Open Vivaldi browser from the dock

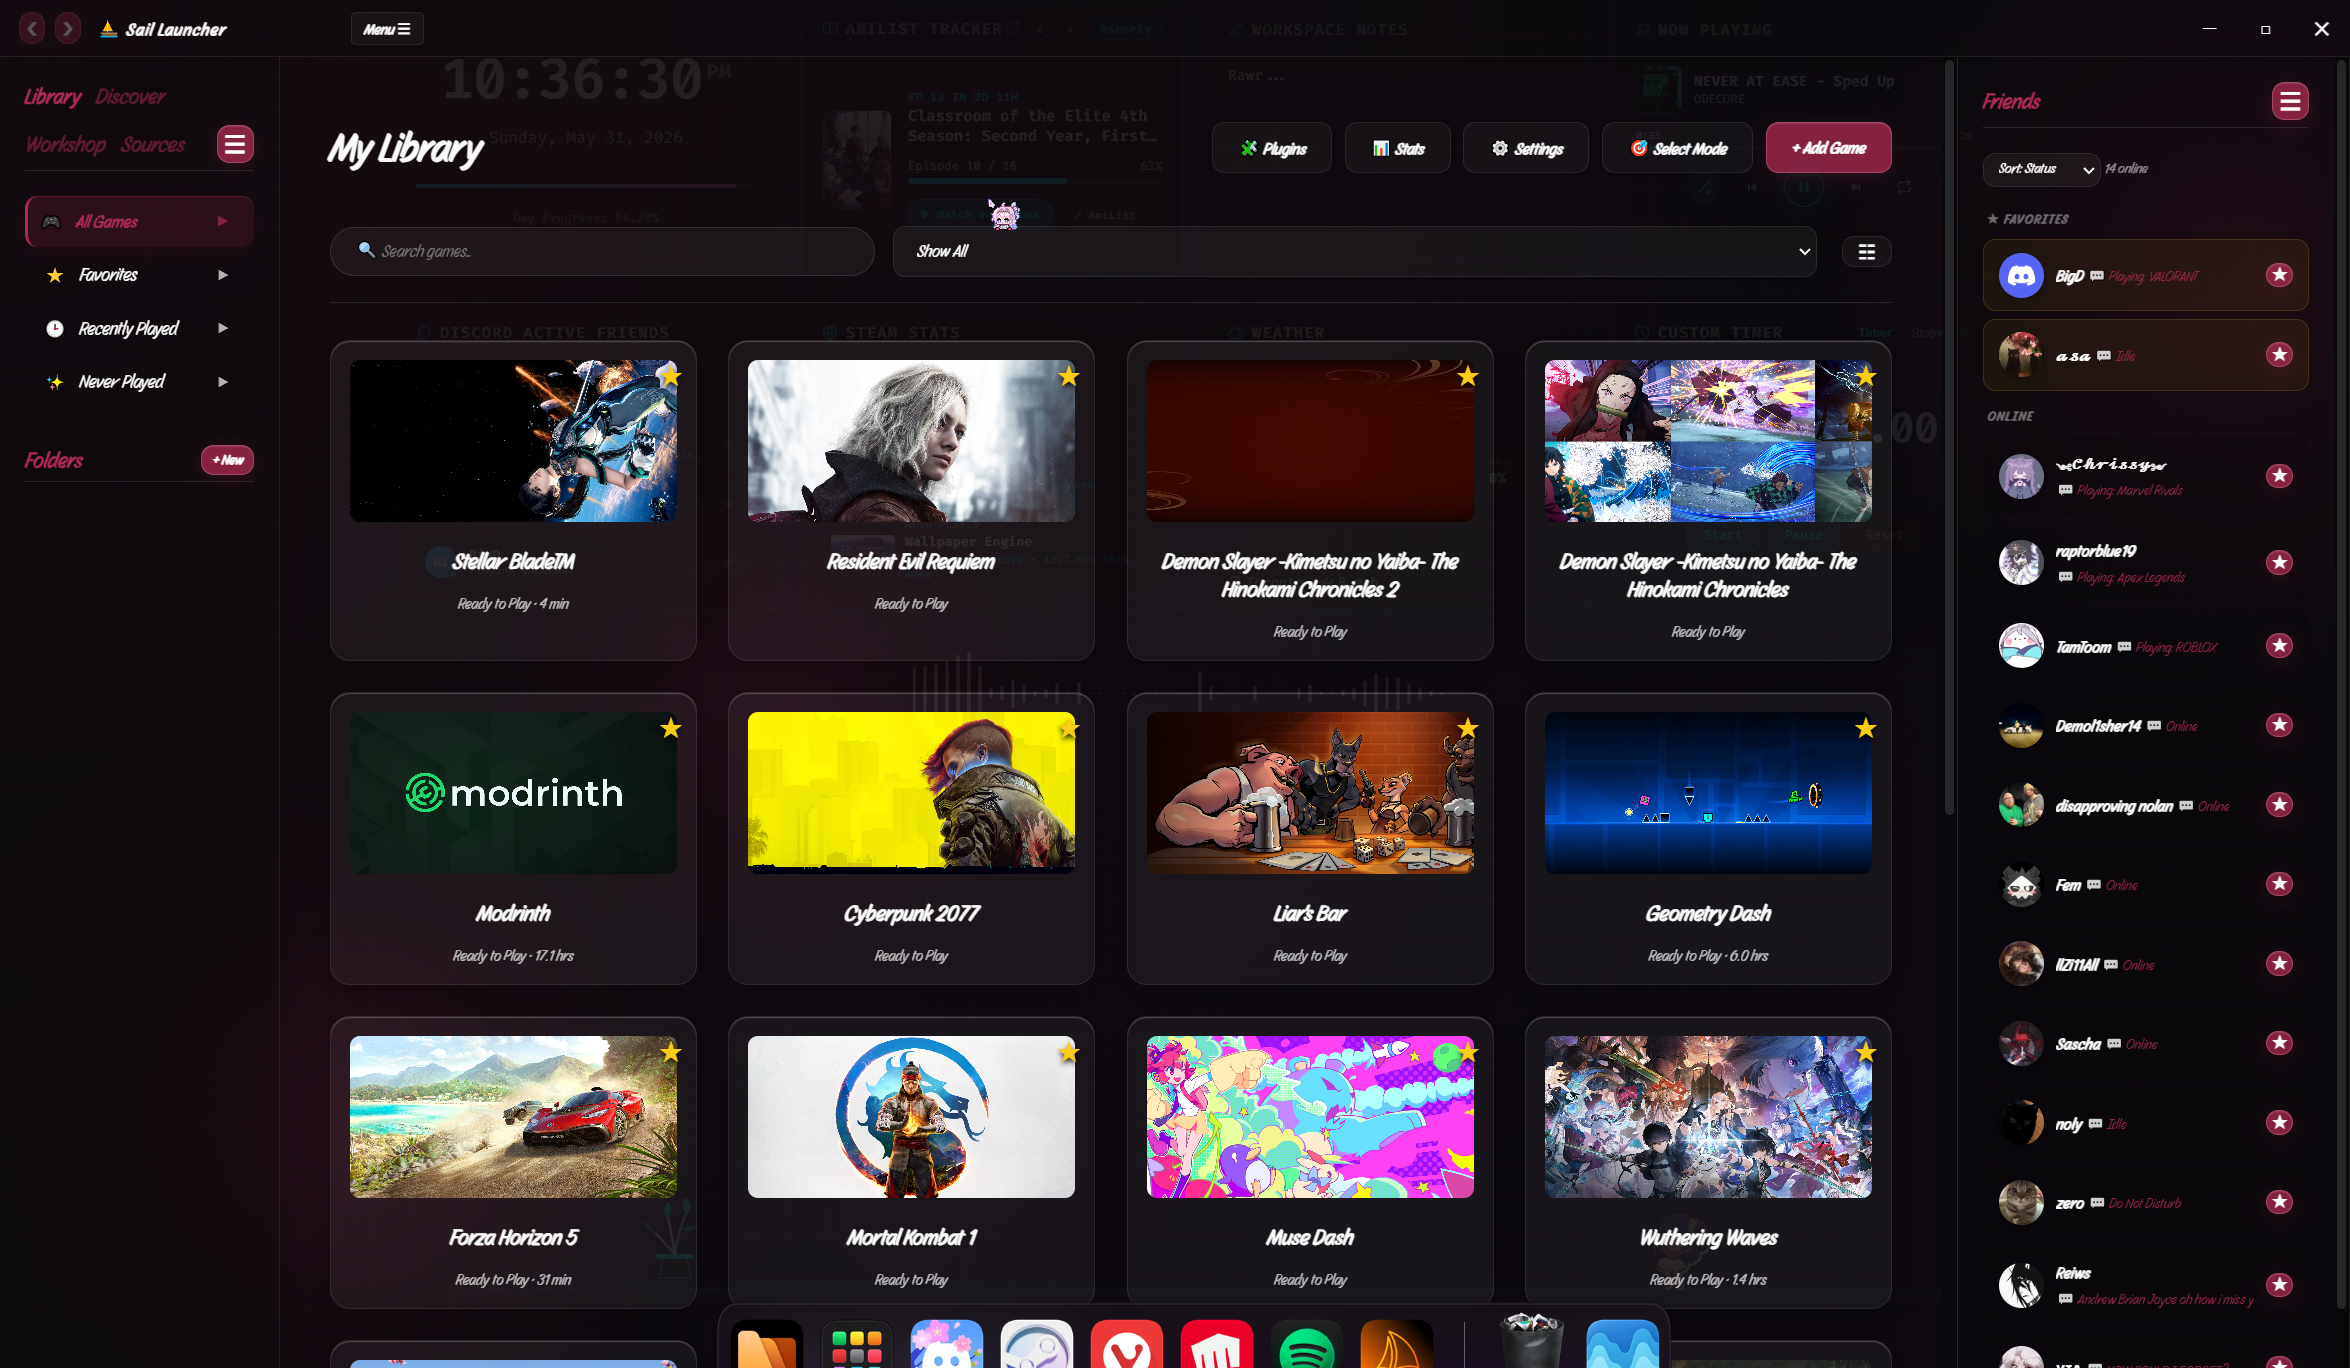[1126, 1345]
